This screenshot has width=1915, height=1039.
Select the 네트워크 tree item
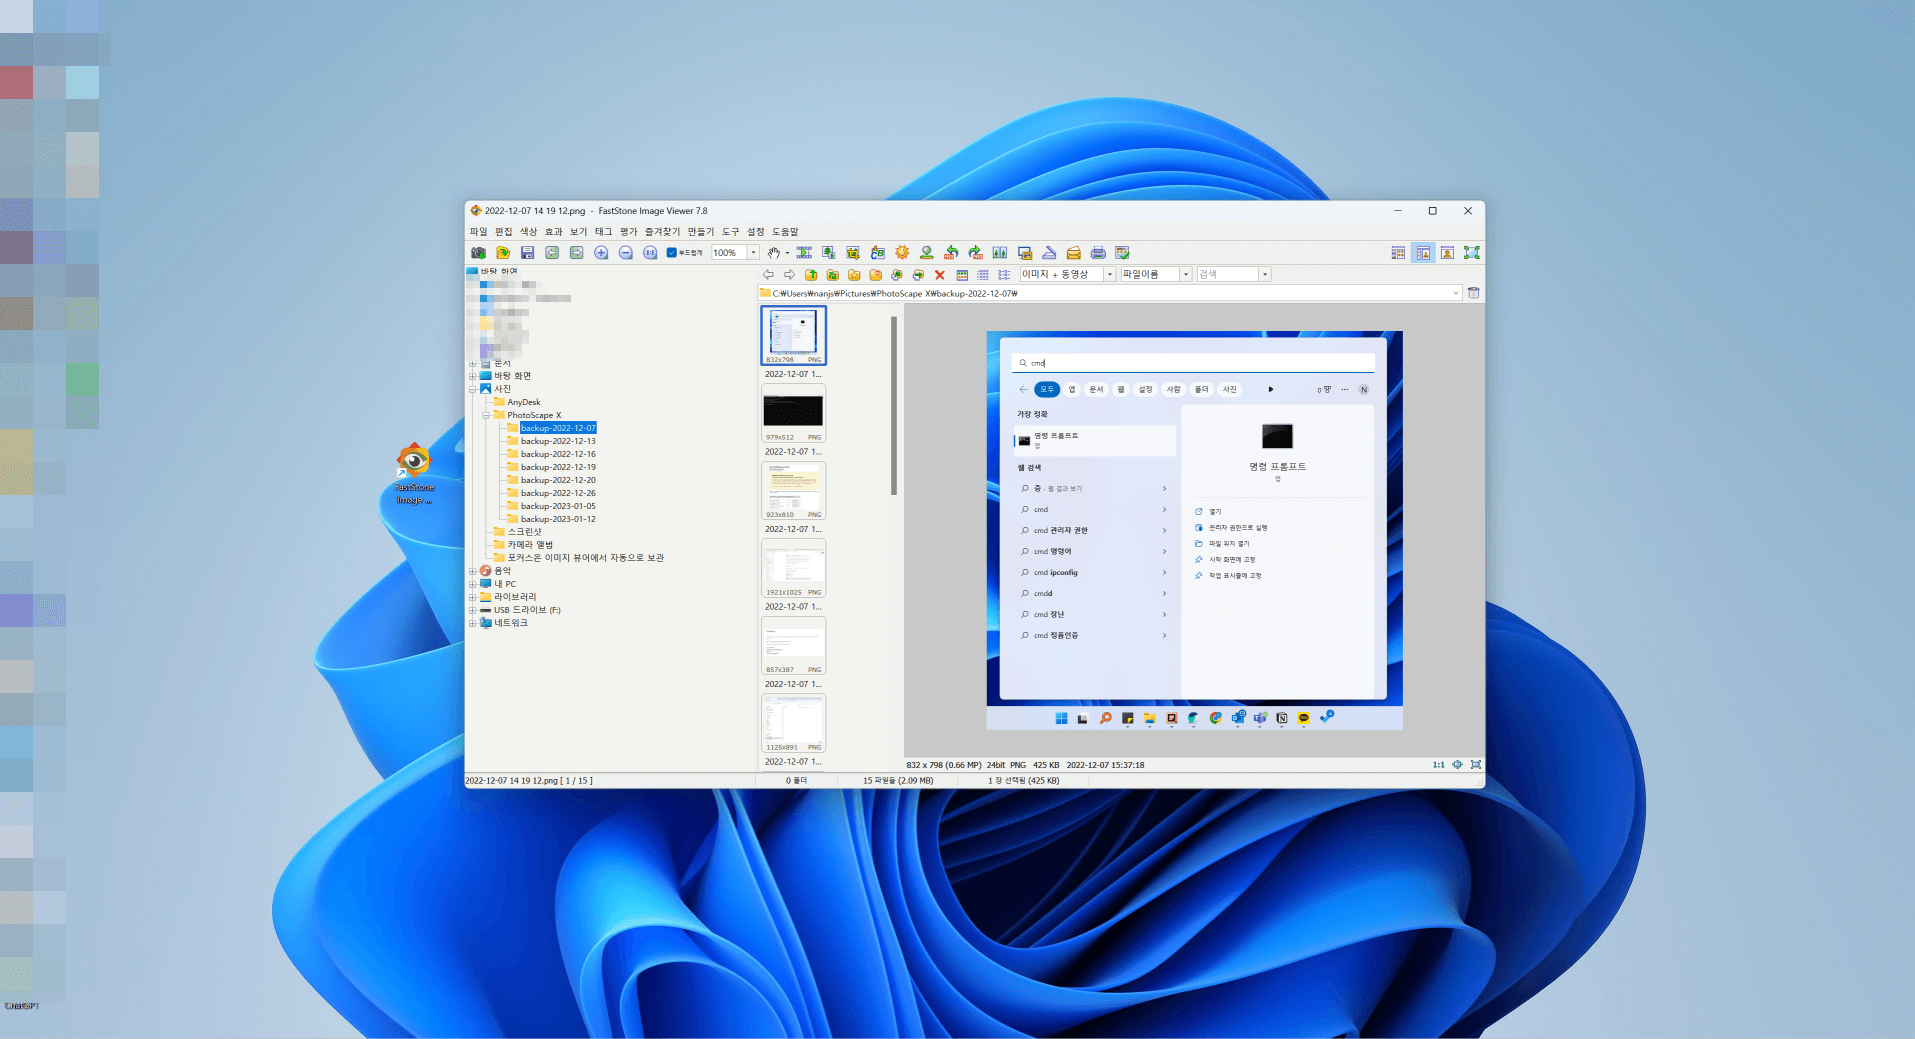510,623
